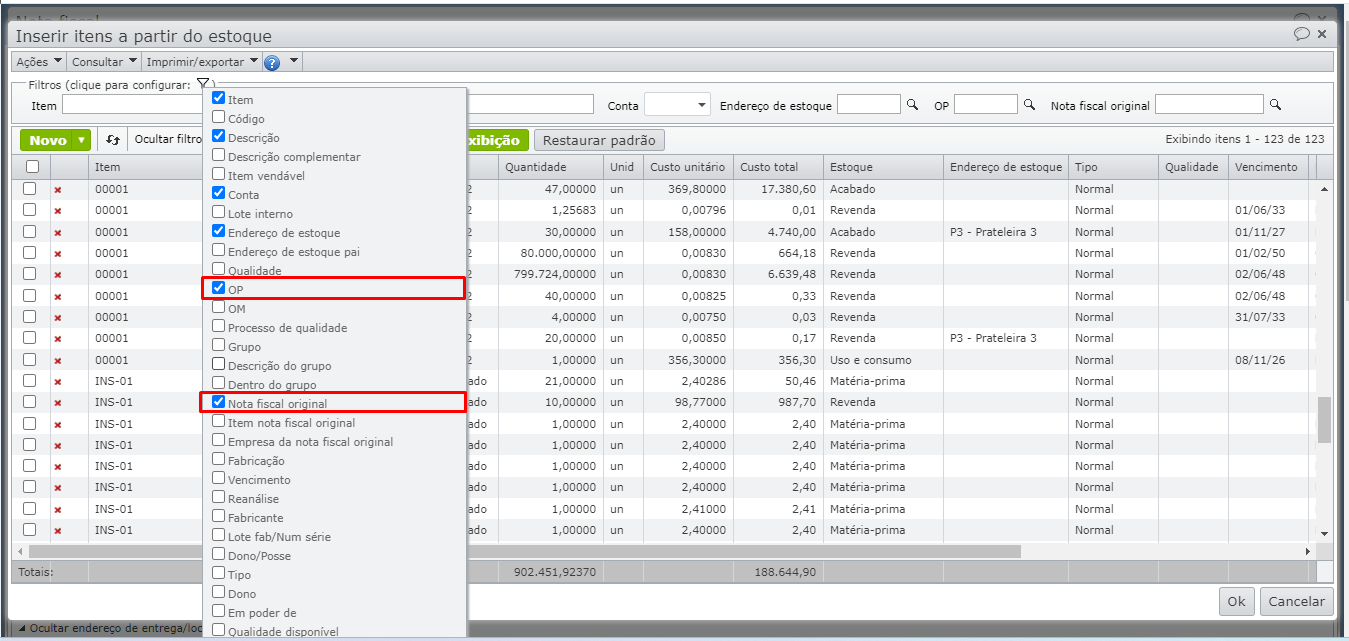Open lookup magnifier for Nota fiscal original
Screen dimensions: 1349x641
[1274, 105]
